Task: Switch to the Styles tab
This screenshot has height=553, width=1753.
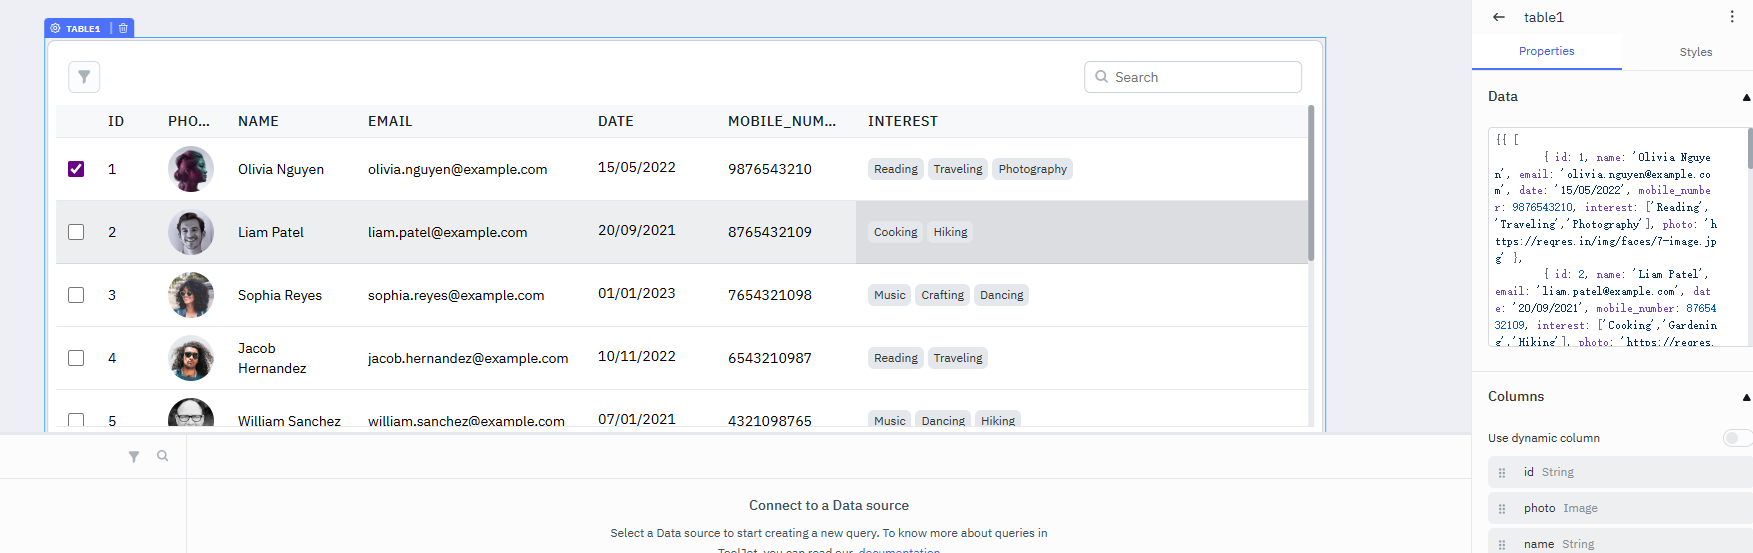Action: click(1696, 52)
